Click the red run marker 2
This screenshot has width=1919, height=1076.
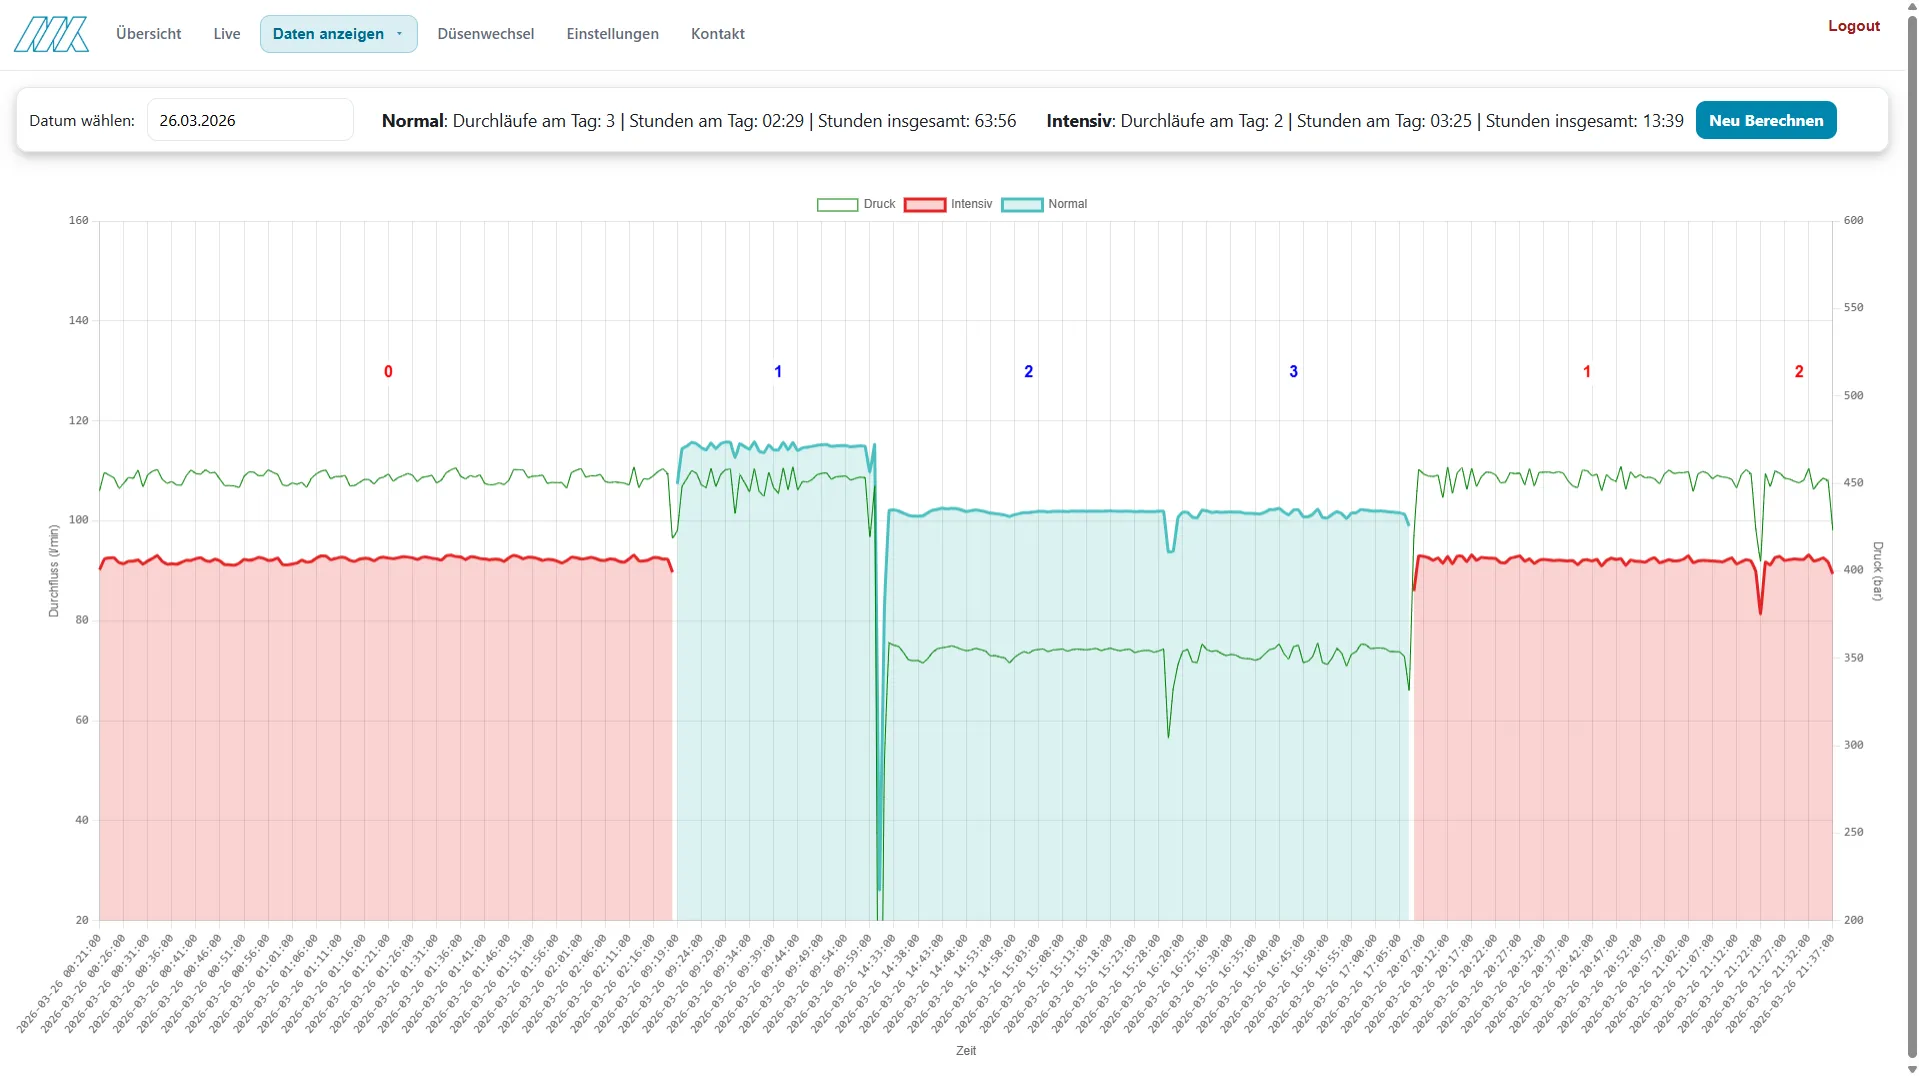pyautogui.click(x=1799, y=372)
